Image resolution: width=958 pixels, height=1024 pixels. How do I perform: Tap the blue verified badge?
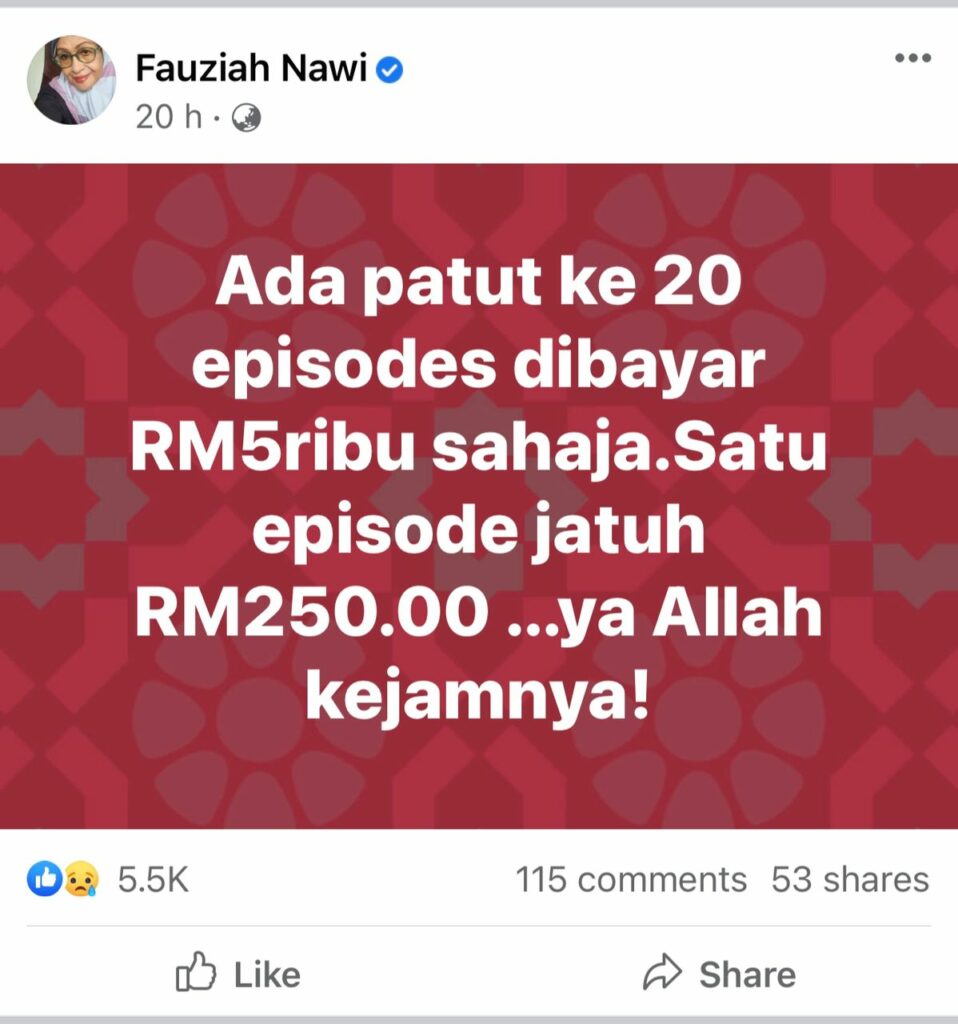(x=389, y=70)
